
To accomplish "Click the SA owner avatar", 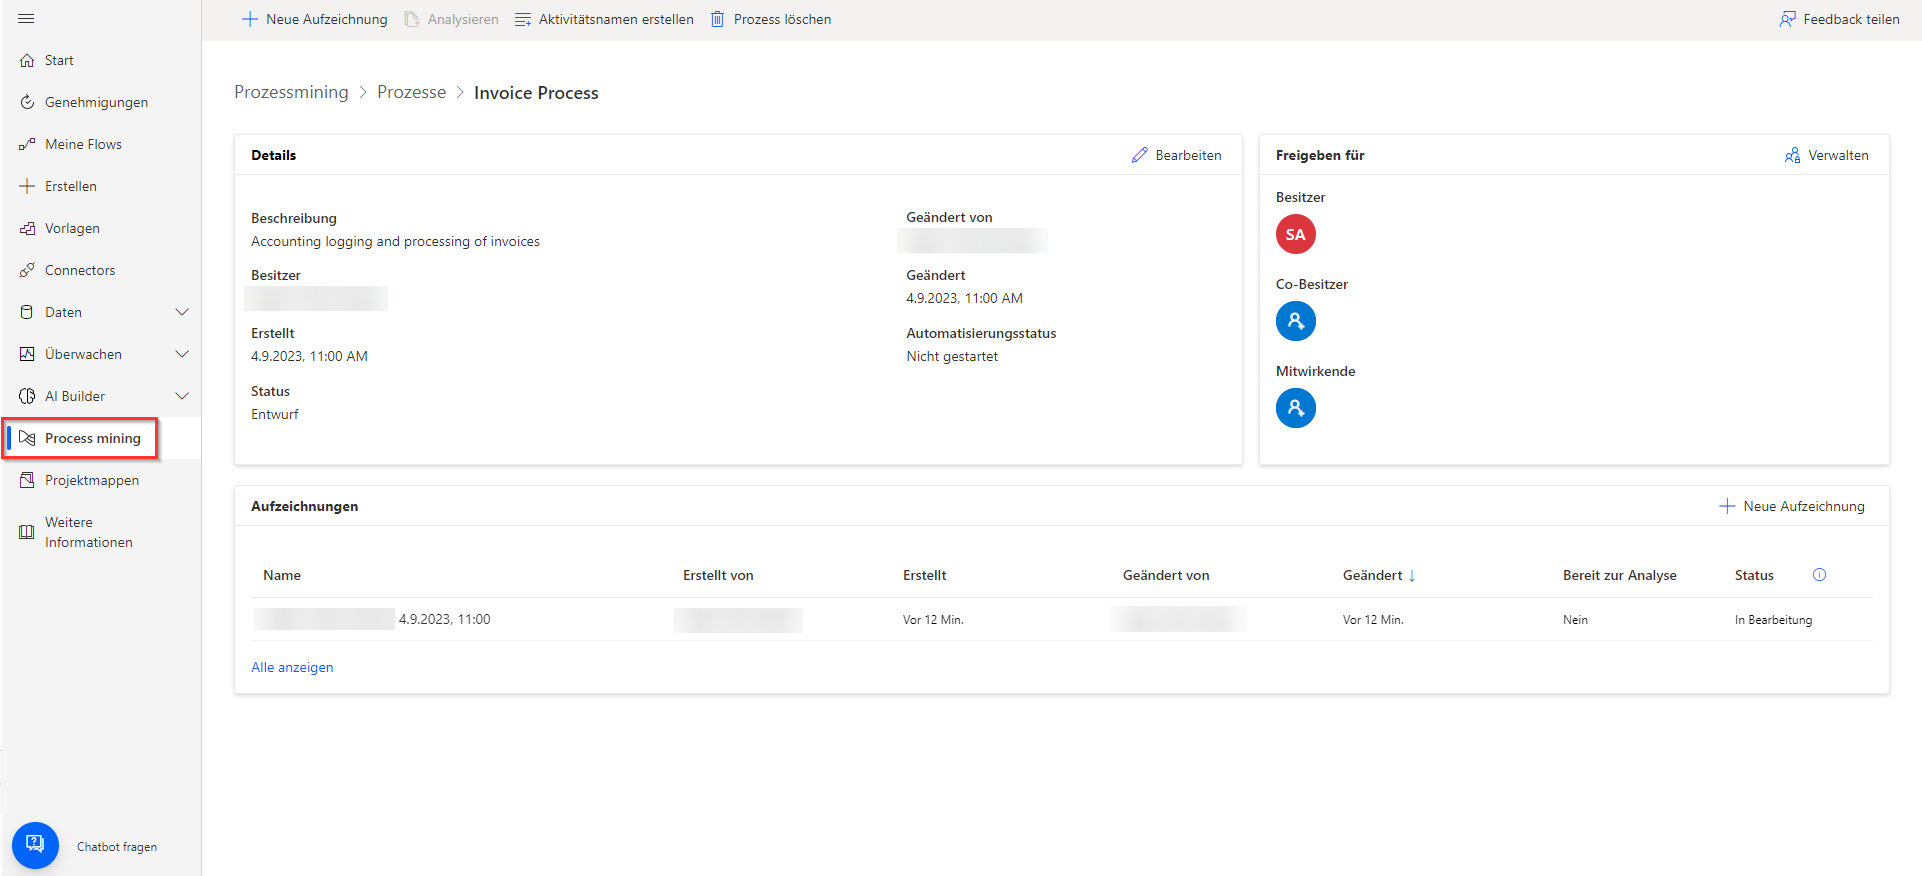I will (1295, 235).
